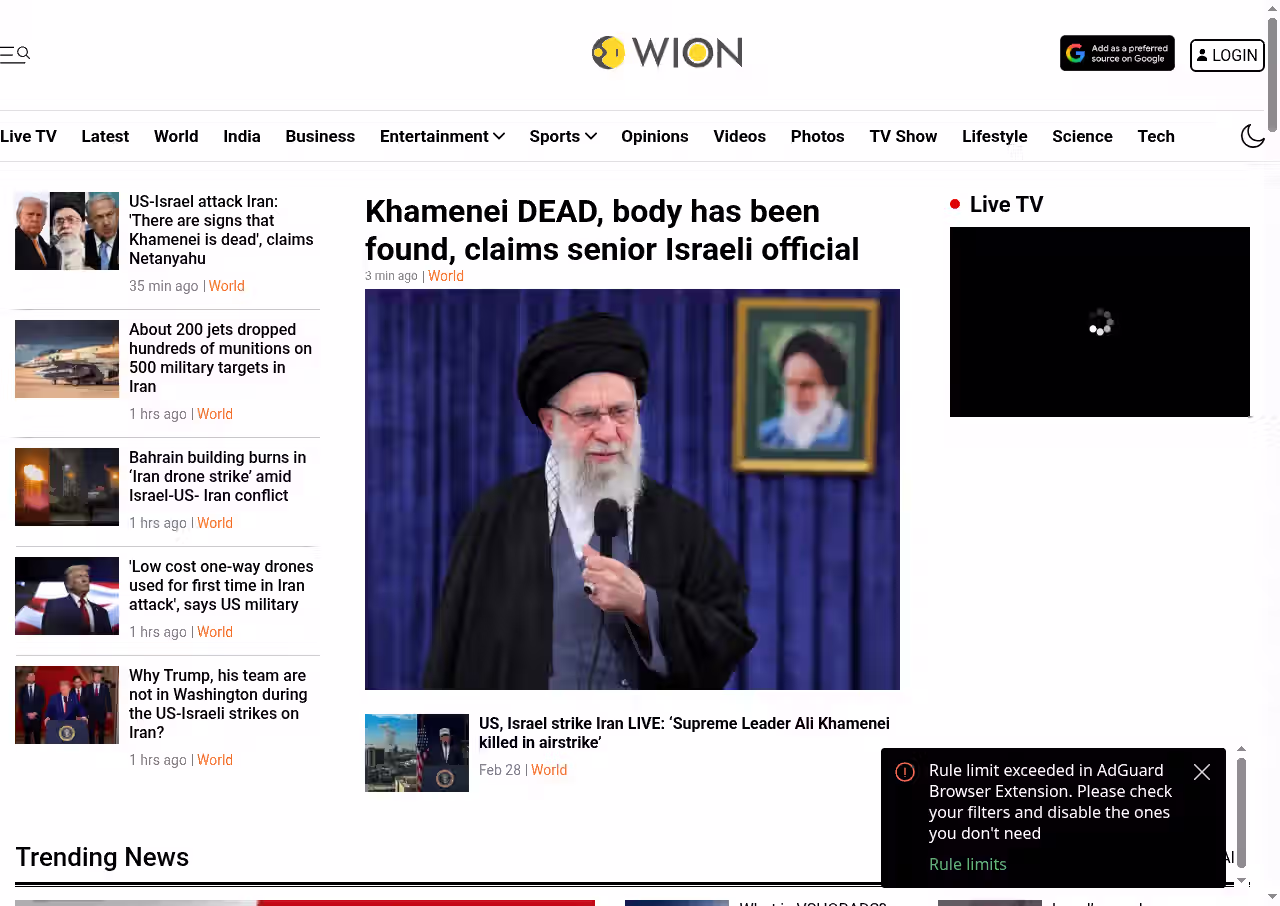Go to the Business section
This screenshot has height=906, width=1280.
coord(320,136)
